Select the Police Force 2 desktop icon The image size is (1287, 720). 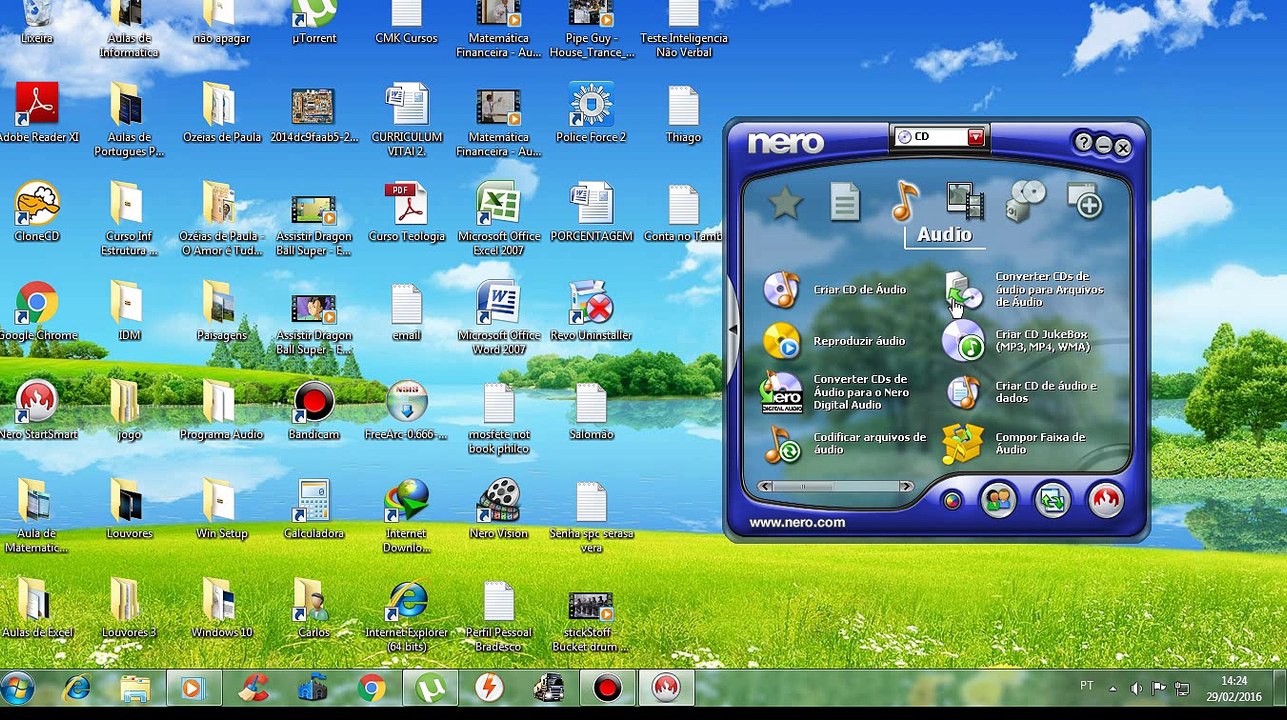[x=591, y=113]
